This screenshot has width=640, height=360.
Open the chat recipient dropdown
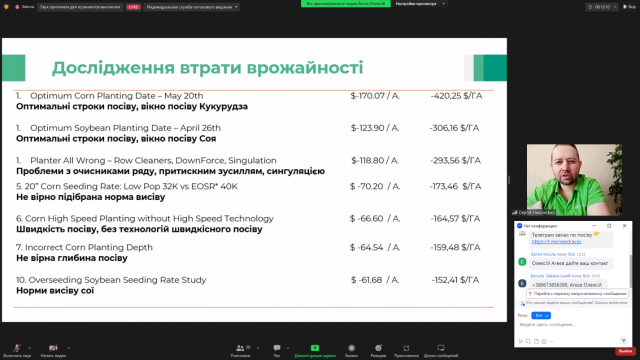pos(541,316)
